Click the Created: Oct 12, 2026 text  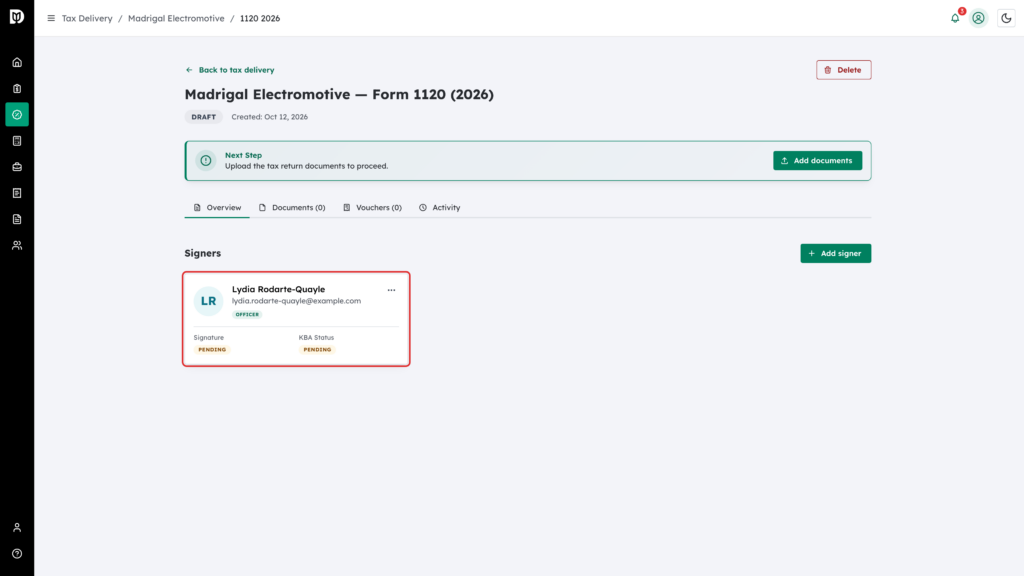click(270, 117)
